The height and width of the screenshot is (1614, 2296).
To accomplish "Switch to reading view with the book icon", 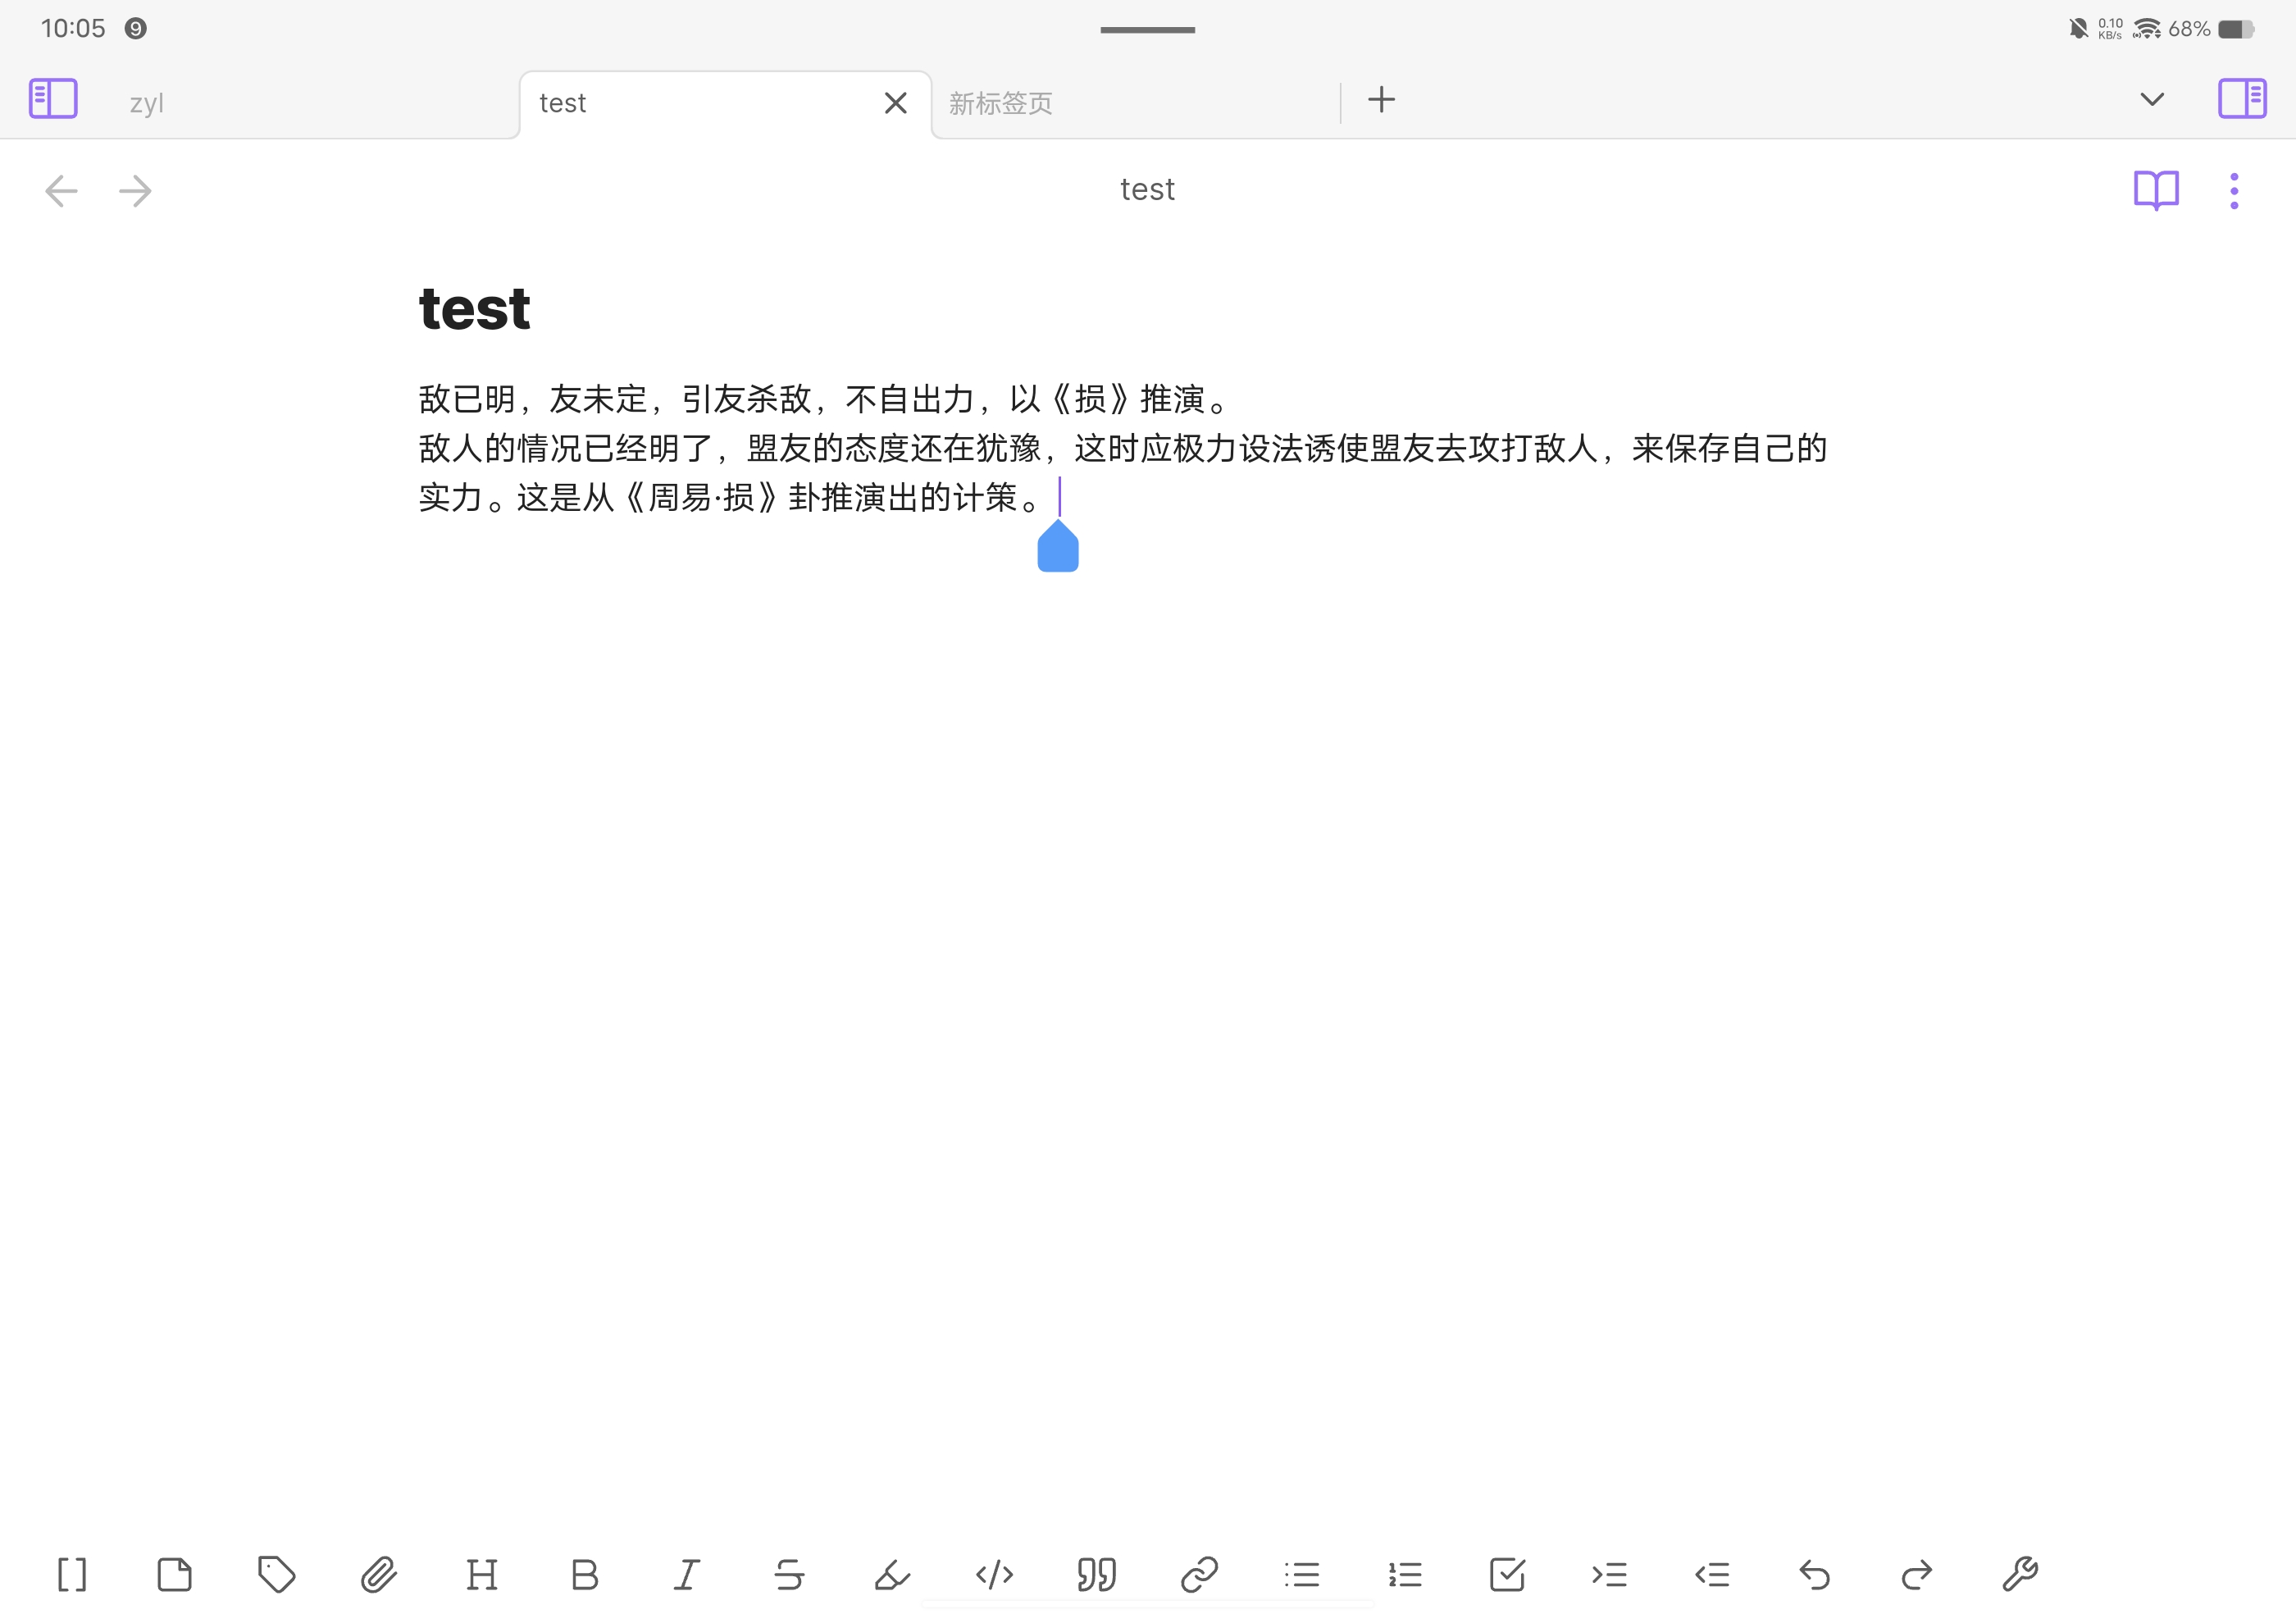I will tap(2157, 190).
